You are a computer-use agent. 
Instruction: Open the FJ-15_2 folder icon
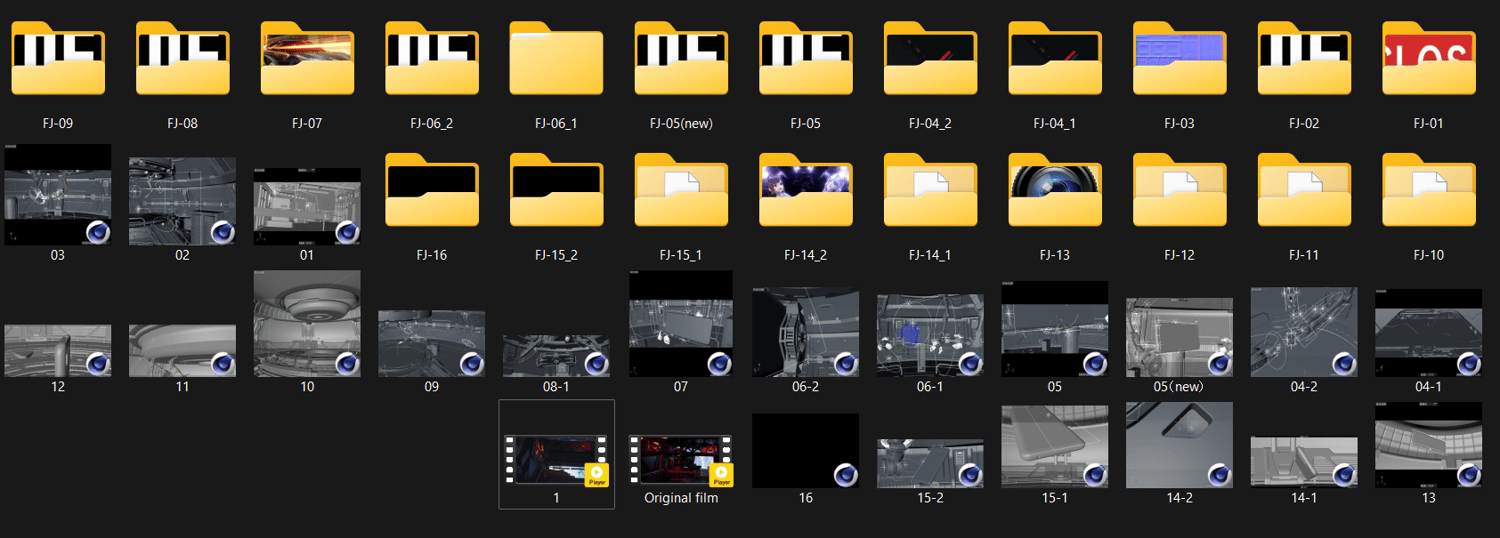pos(556,190)
